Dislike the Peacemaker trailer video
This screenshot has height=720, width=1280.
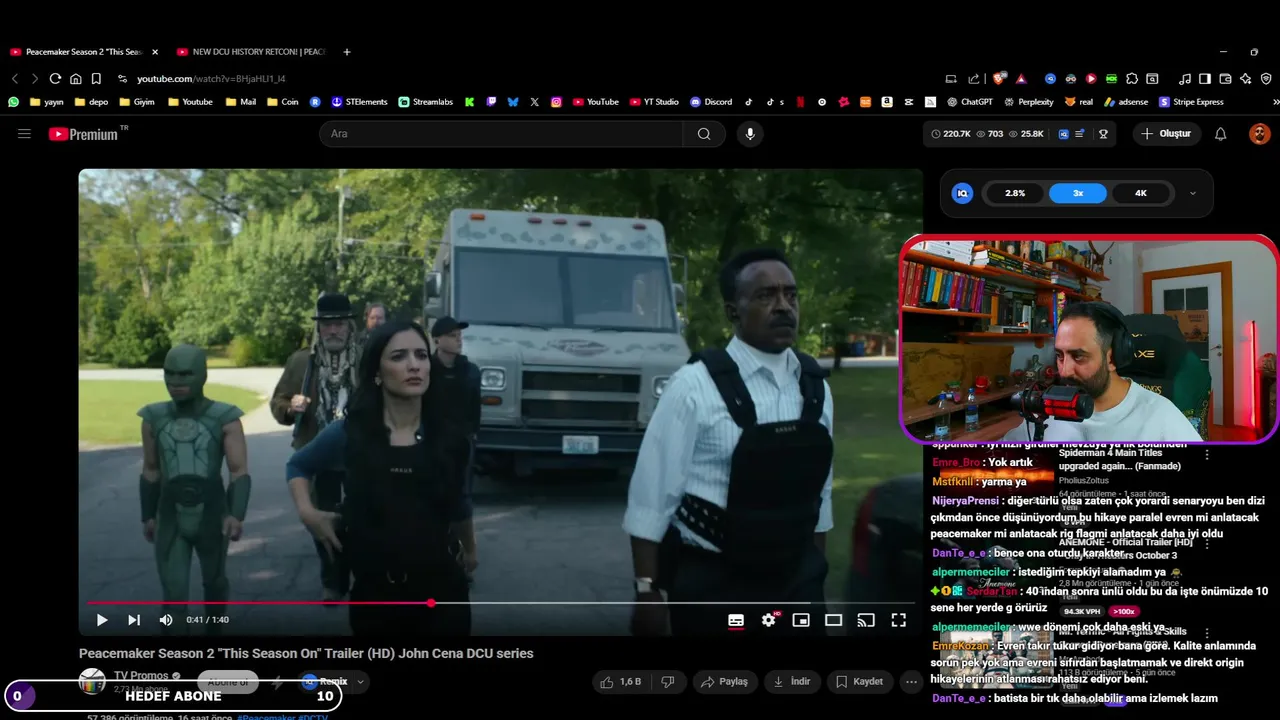pyautogui.click(x=668, y=682)
